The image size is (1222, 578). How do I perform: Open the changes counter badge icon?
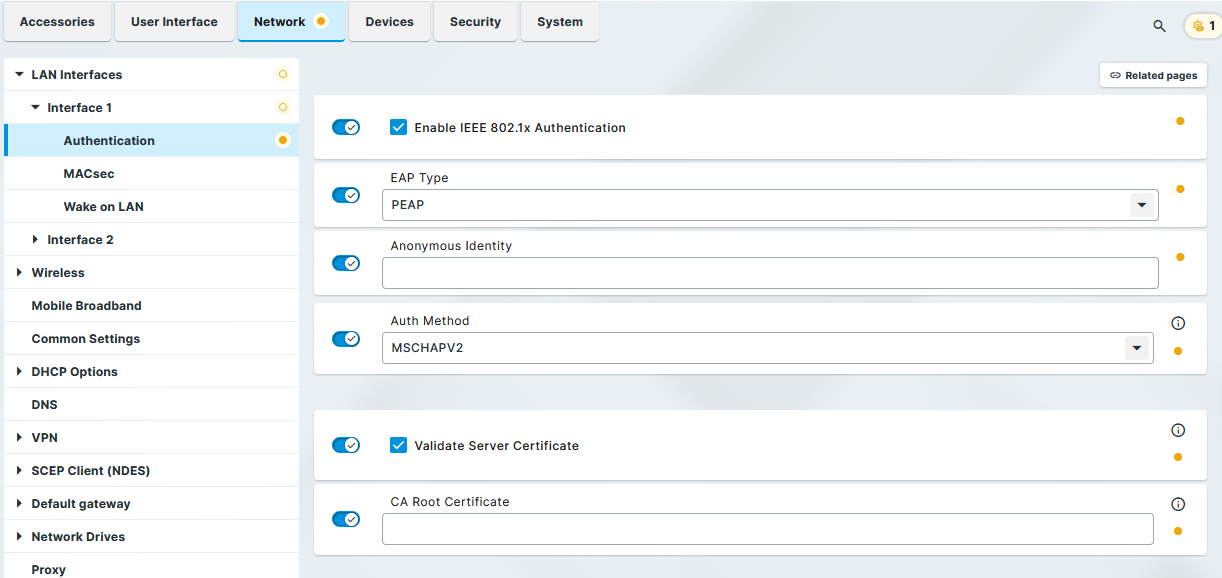[x=1201, y=26]
